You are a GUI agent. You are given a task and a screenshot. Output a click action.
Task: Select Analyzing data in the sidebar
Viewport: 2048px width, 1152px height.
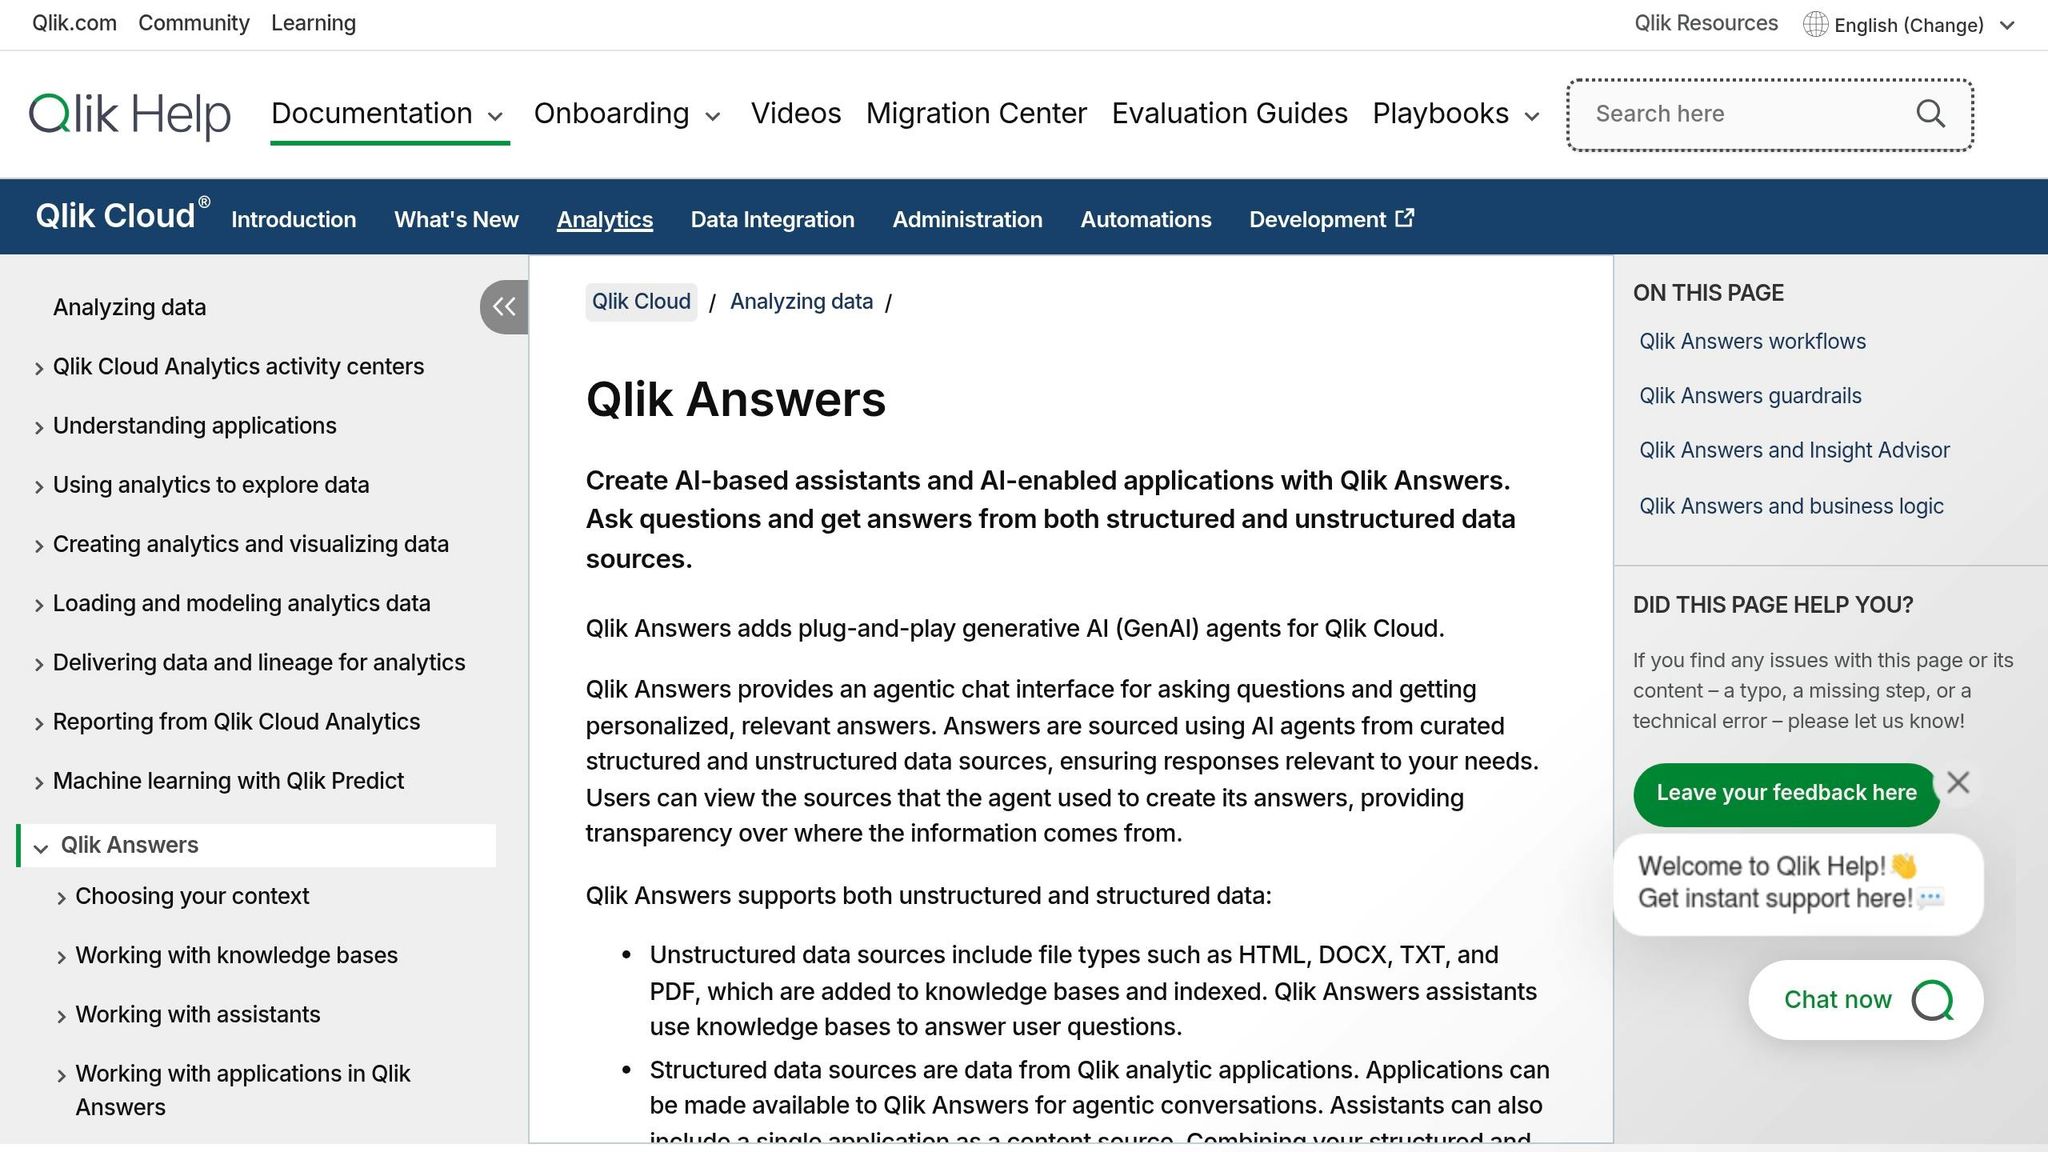coord(129,307)
